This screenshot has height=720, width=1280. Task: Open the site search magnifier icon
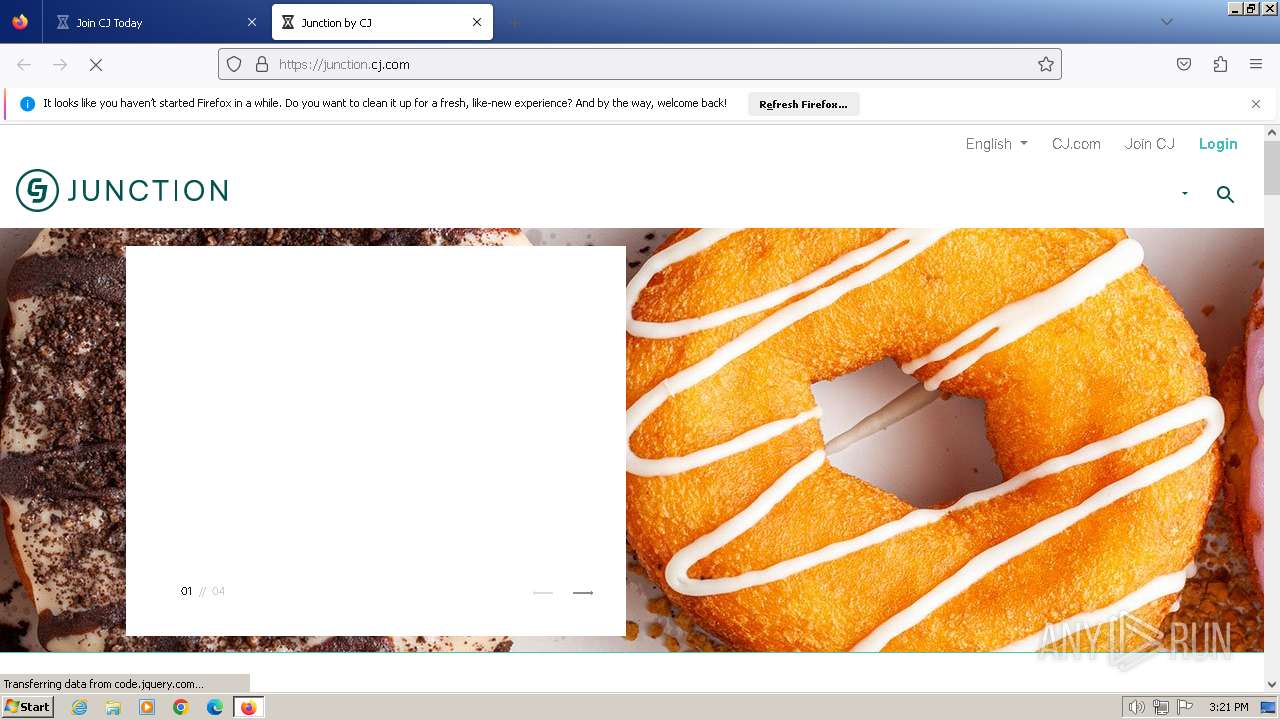1225,194
